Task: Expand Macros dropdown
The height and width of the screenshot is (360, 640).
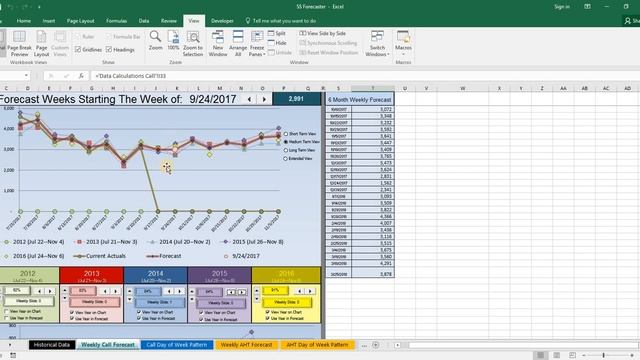Action: 403,54
